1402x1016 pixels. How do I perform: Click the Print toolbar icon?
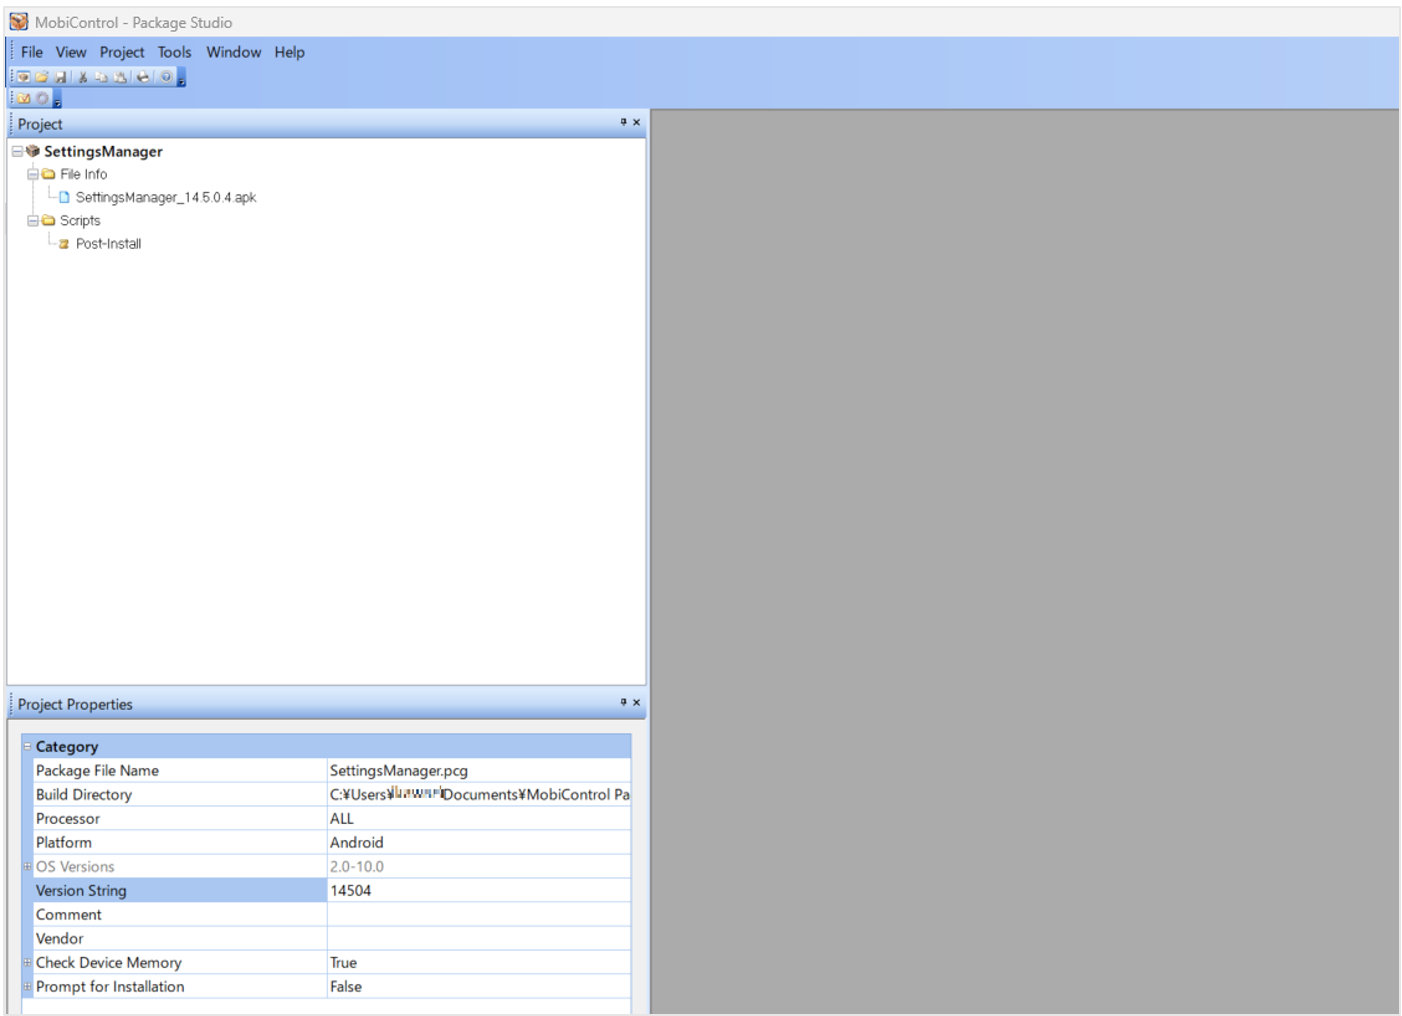point(143,77)
